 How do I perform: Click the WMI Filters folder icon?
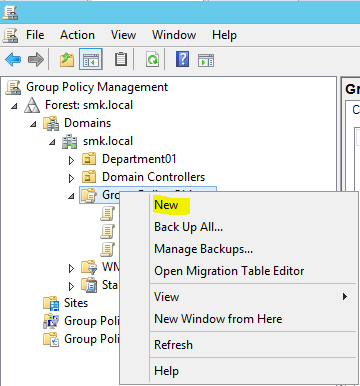click(x=89, y=267)
